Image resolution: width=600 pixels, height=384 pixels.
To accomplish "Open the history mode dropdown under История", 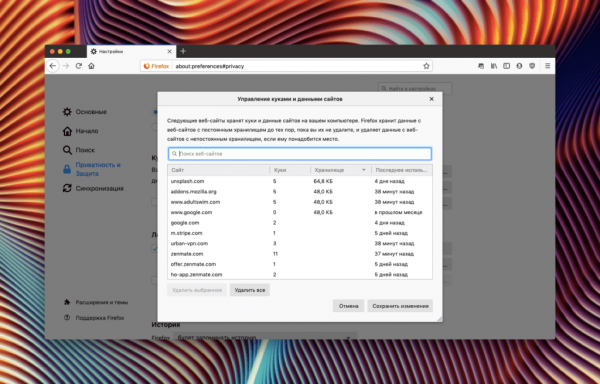I will pyautogui.click(x=265, y=337).
